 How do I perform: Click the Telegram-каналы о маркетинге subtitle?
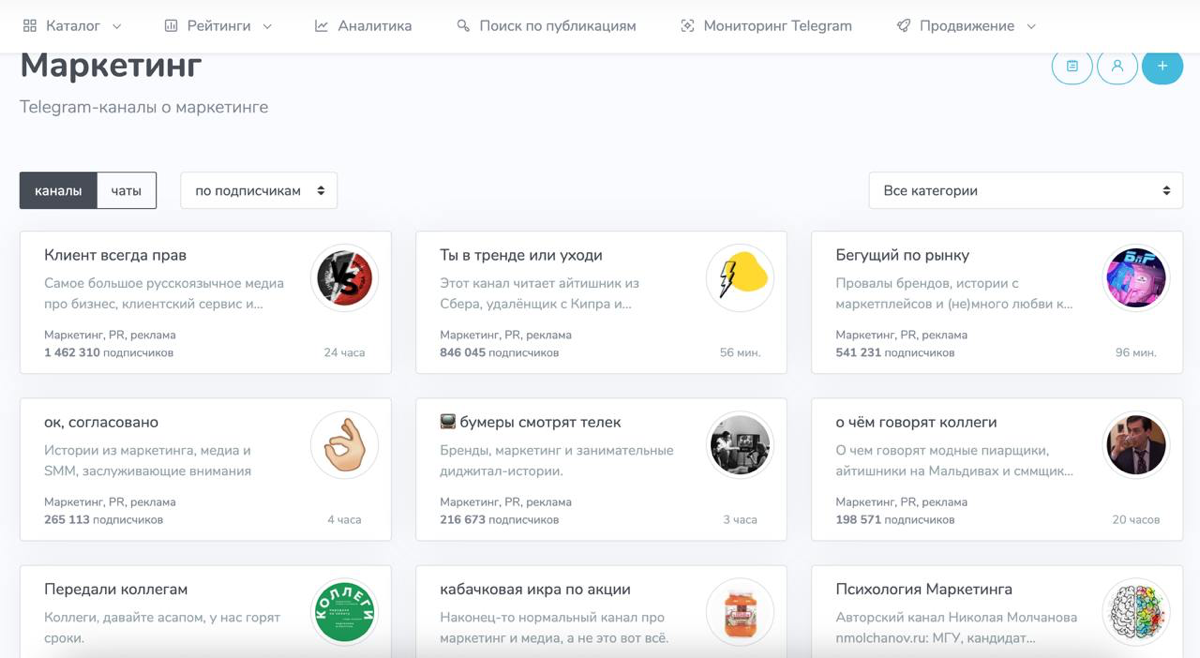pos(144,107)
